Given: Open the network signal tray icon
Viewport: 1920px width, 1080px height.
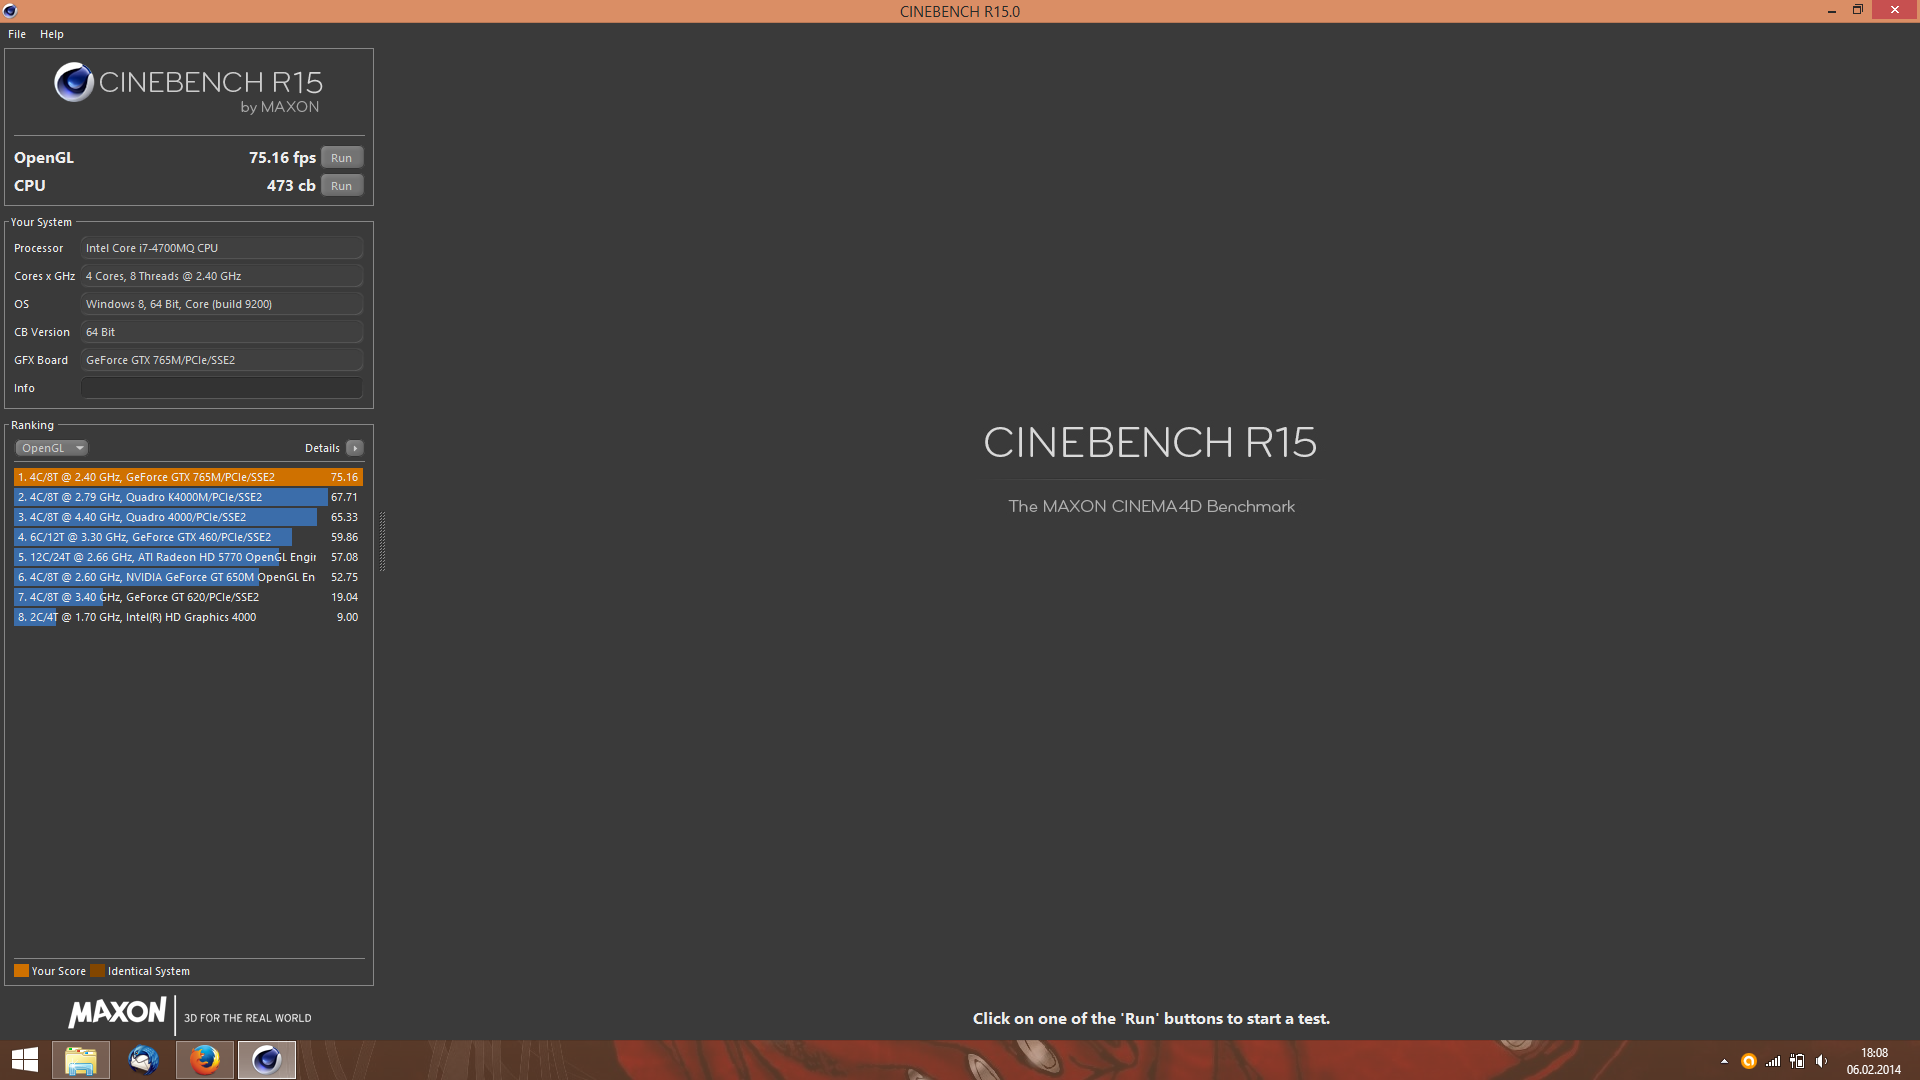Looking at the screenshot, I should pos(1773,1061).
